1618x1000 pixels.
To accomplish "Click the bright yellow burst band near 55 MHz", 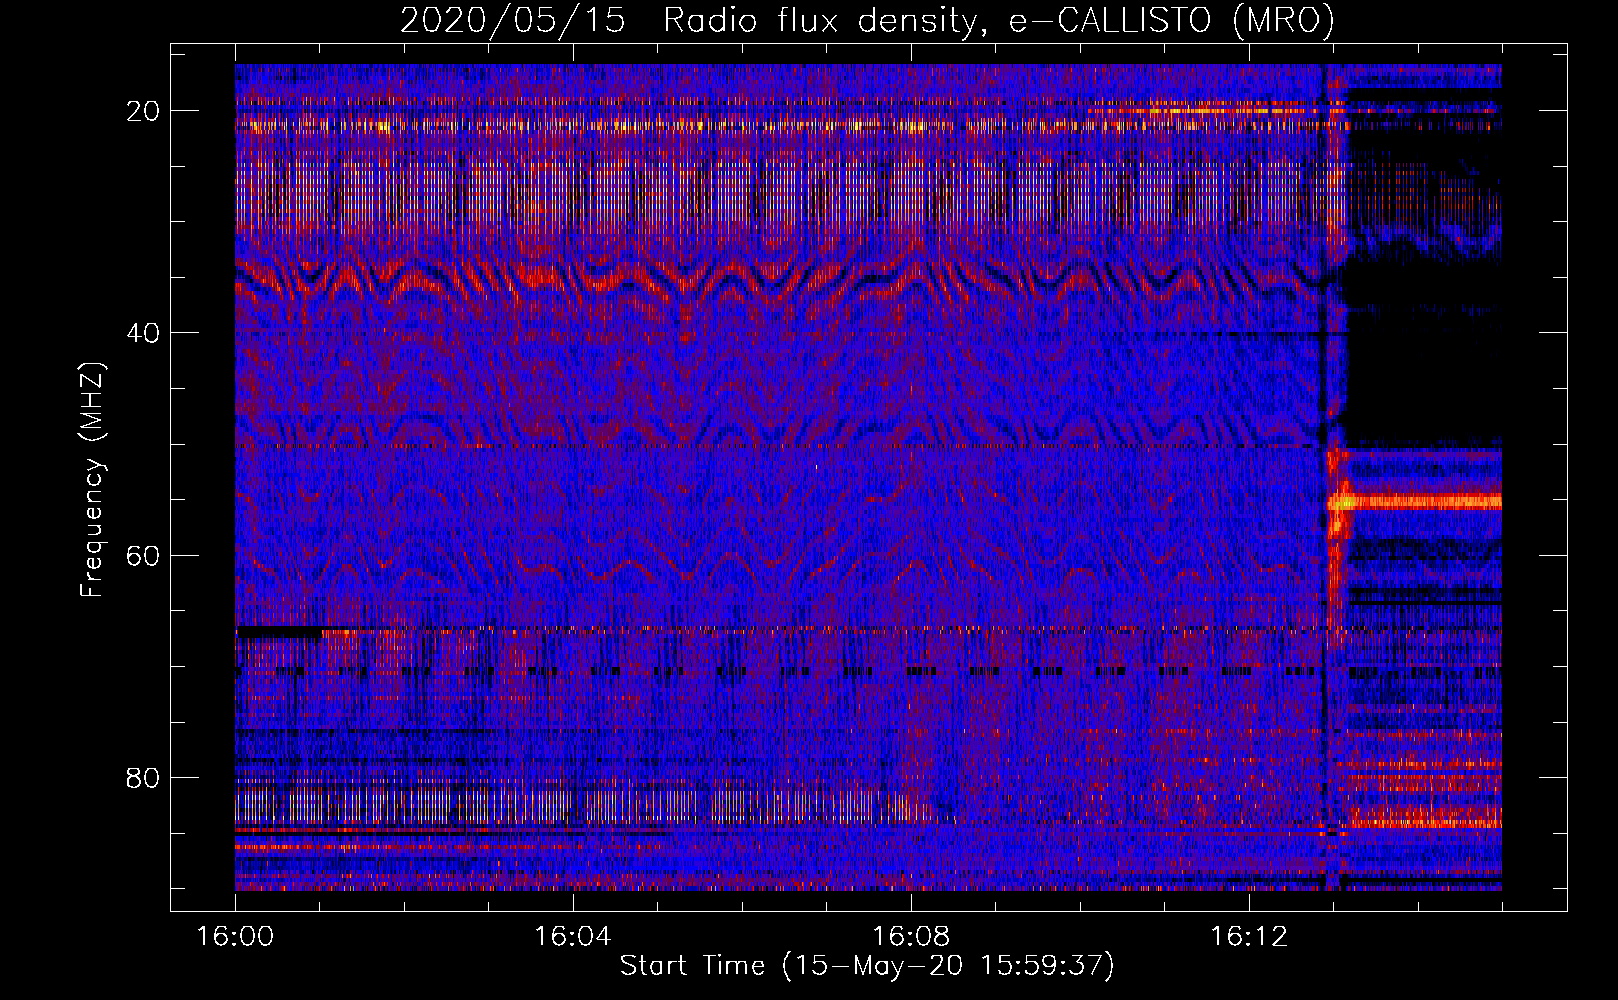I will 1415,502.
